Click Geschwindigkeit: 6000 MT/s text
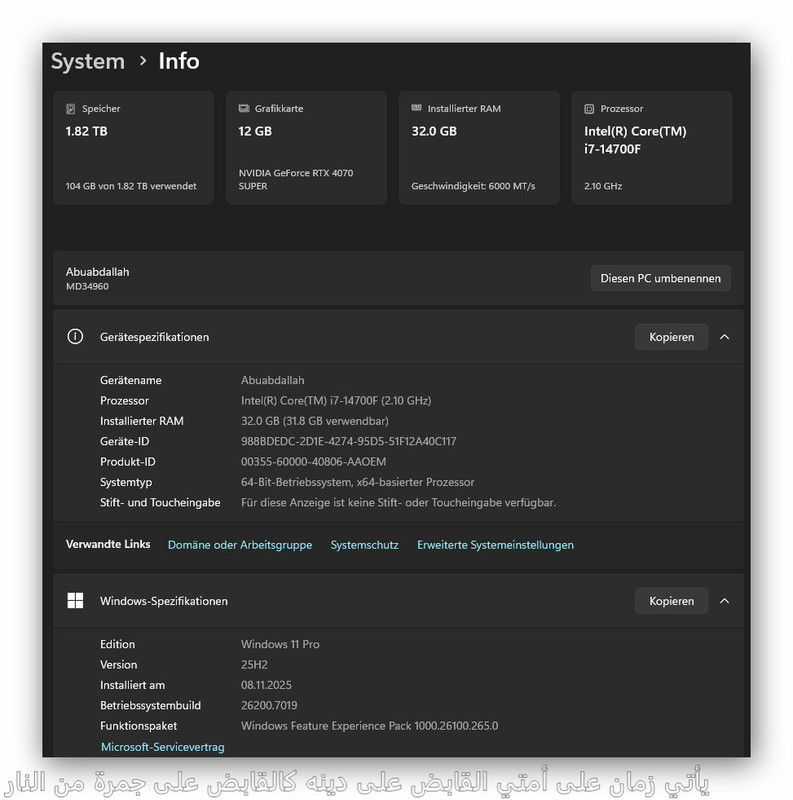This screenshot has height=800, width=793. click(473, 186)
